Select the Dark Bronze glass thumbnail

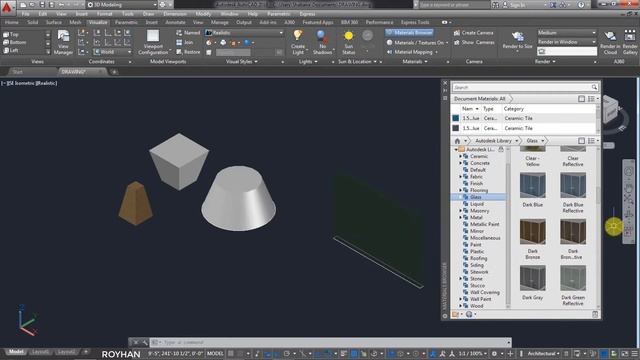point(532,231)
